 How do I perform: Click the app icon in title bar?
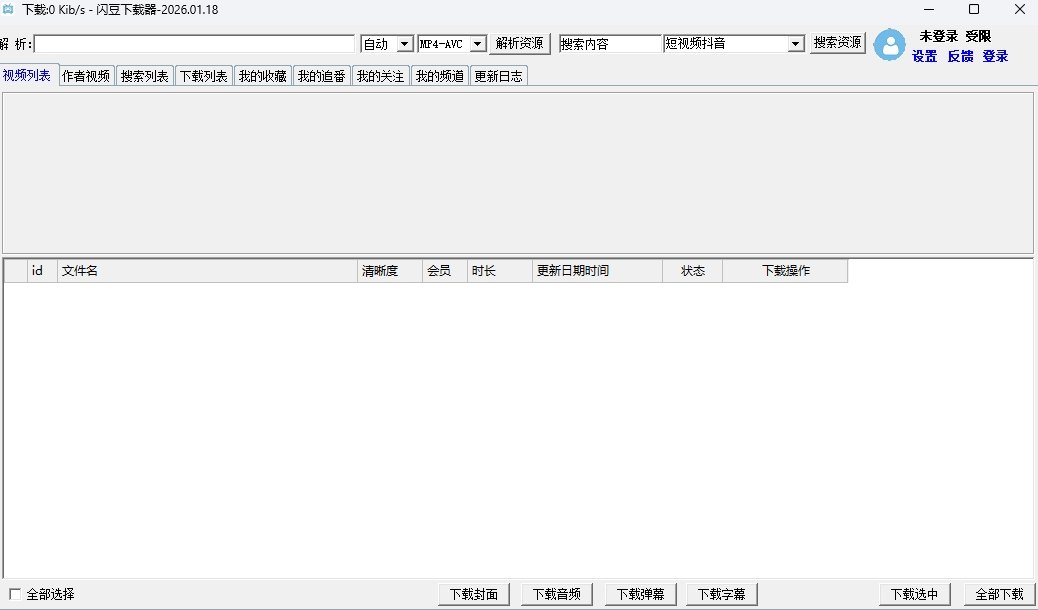click(x=9, y=10)
